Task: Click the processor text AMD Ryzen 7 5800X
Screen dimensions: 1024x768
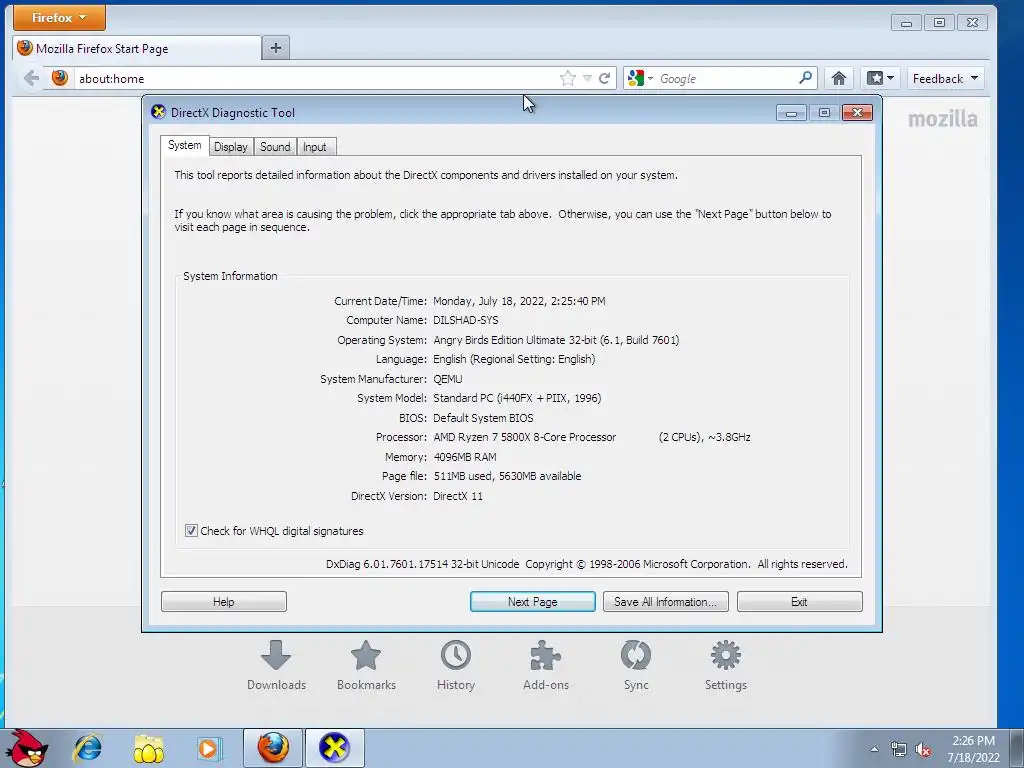Action: [x=524, y=437]
